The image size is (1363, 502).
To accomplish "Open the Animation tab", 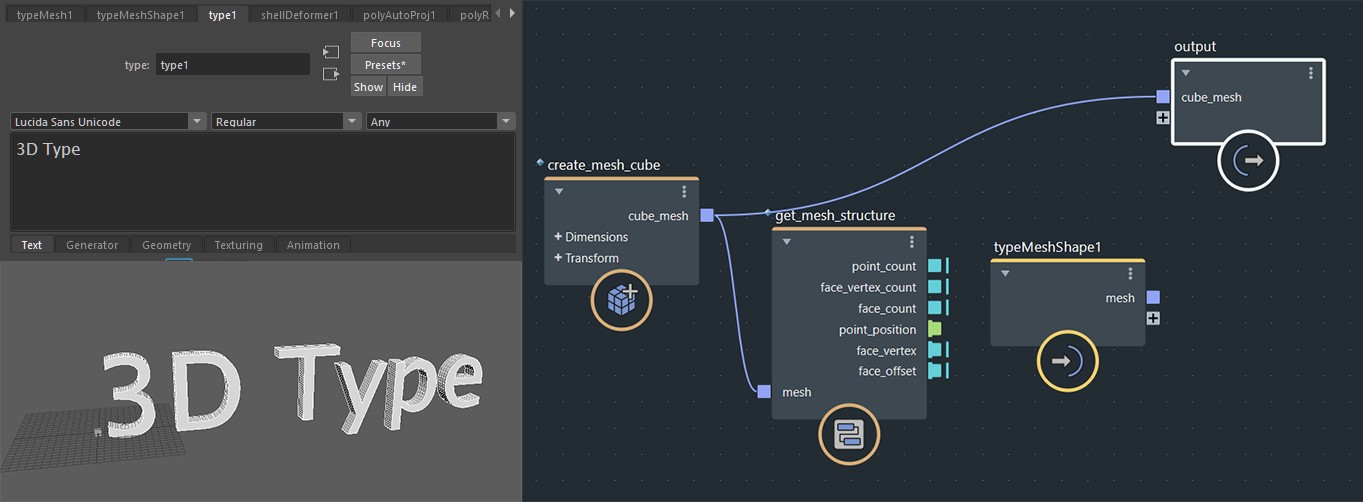I will click(313, 245).
